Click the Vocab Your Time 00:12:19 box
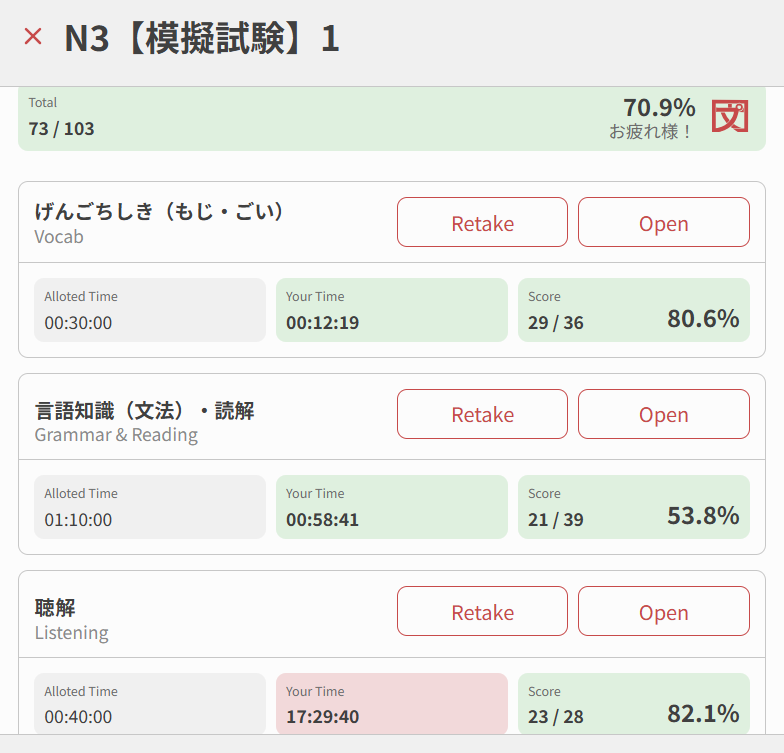784x753 pixels. click(391, 310)
